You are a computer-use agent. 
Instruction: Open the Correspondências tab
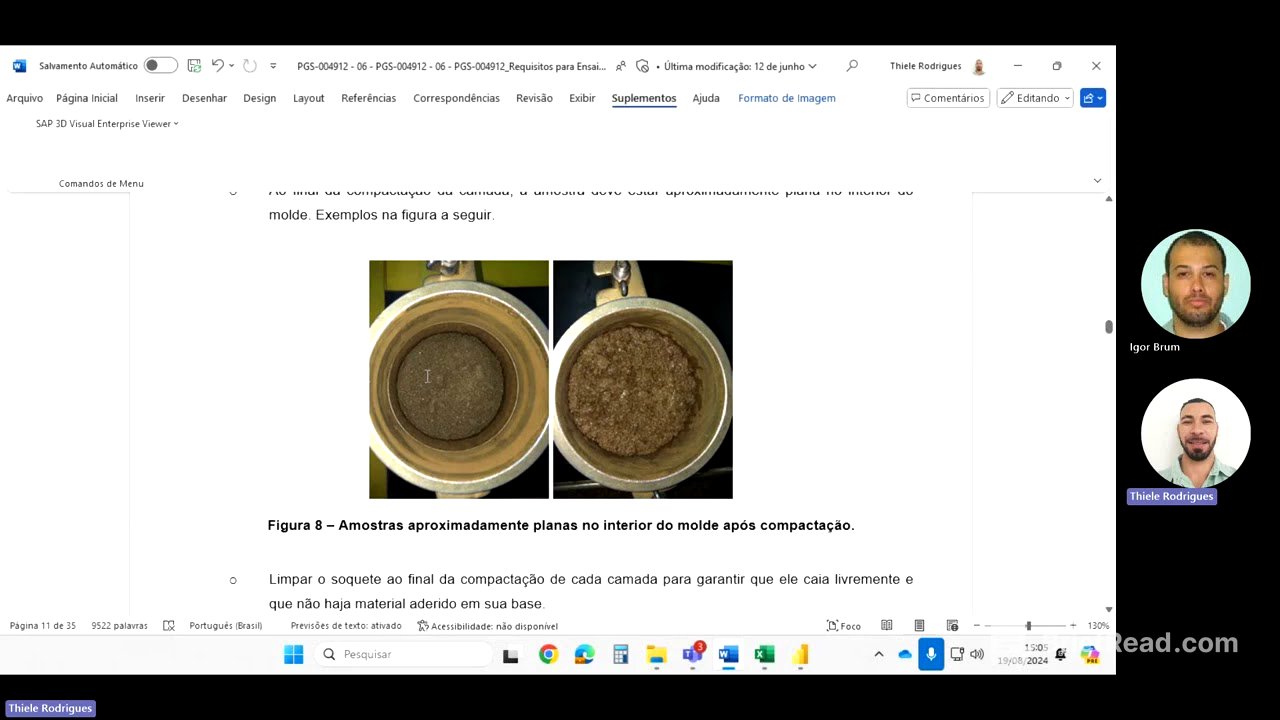(x=456, y=98)
